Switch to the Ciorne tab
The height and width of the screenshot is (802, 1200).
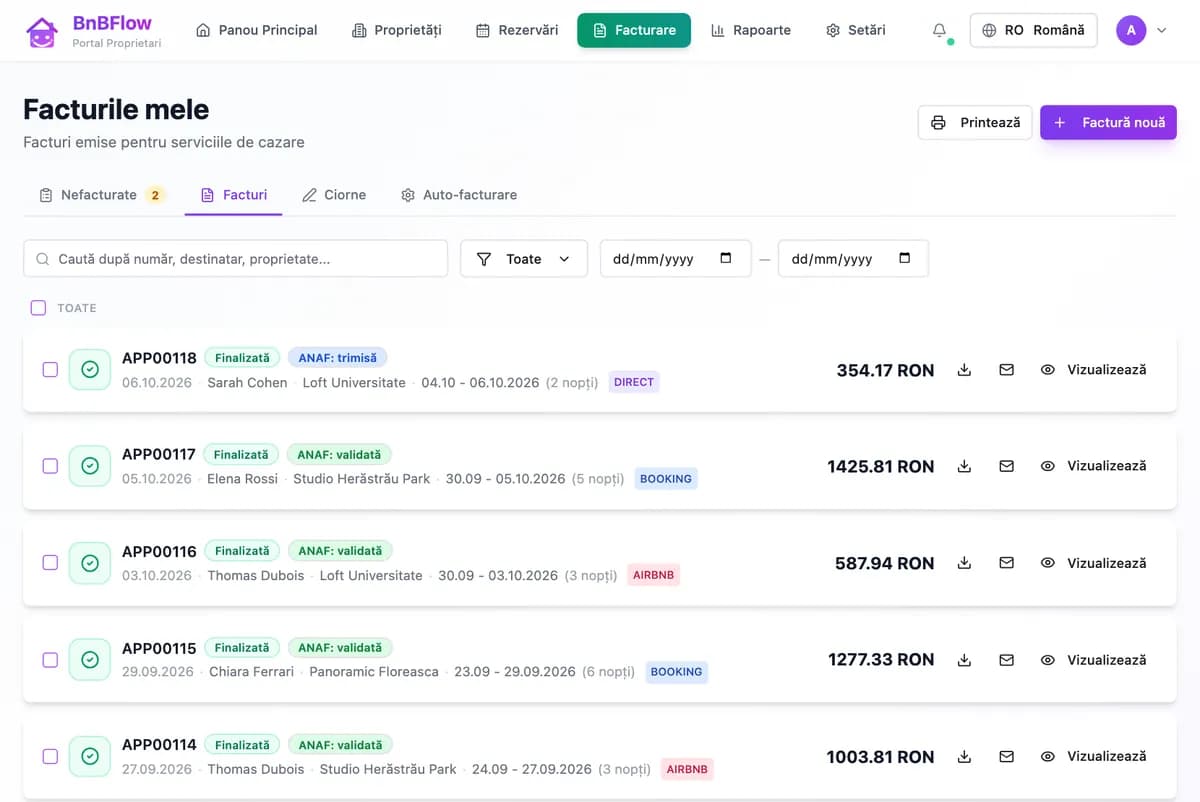[x=334, y=195]
